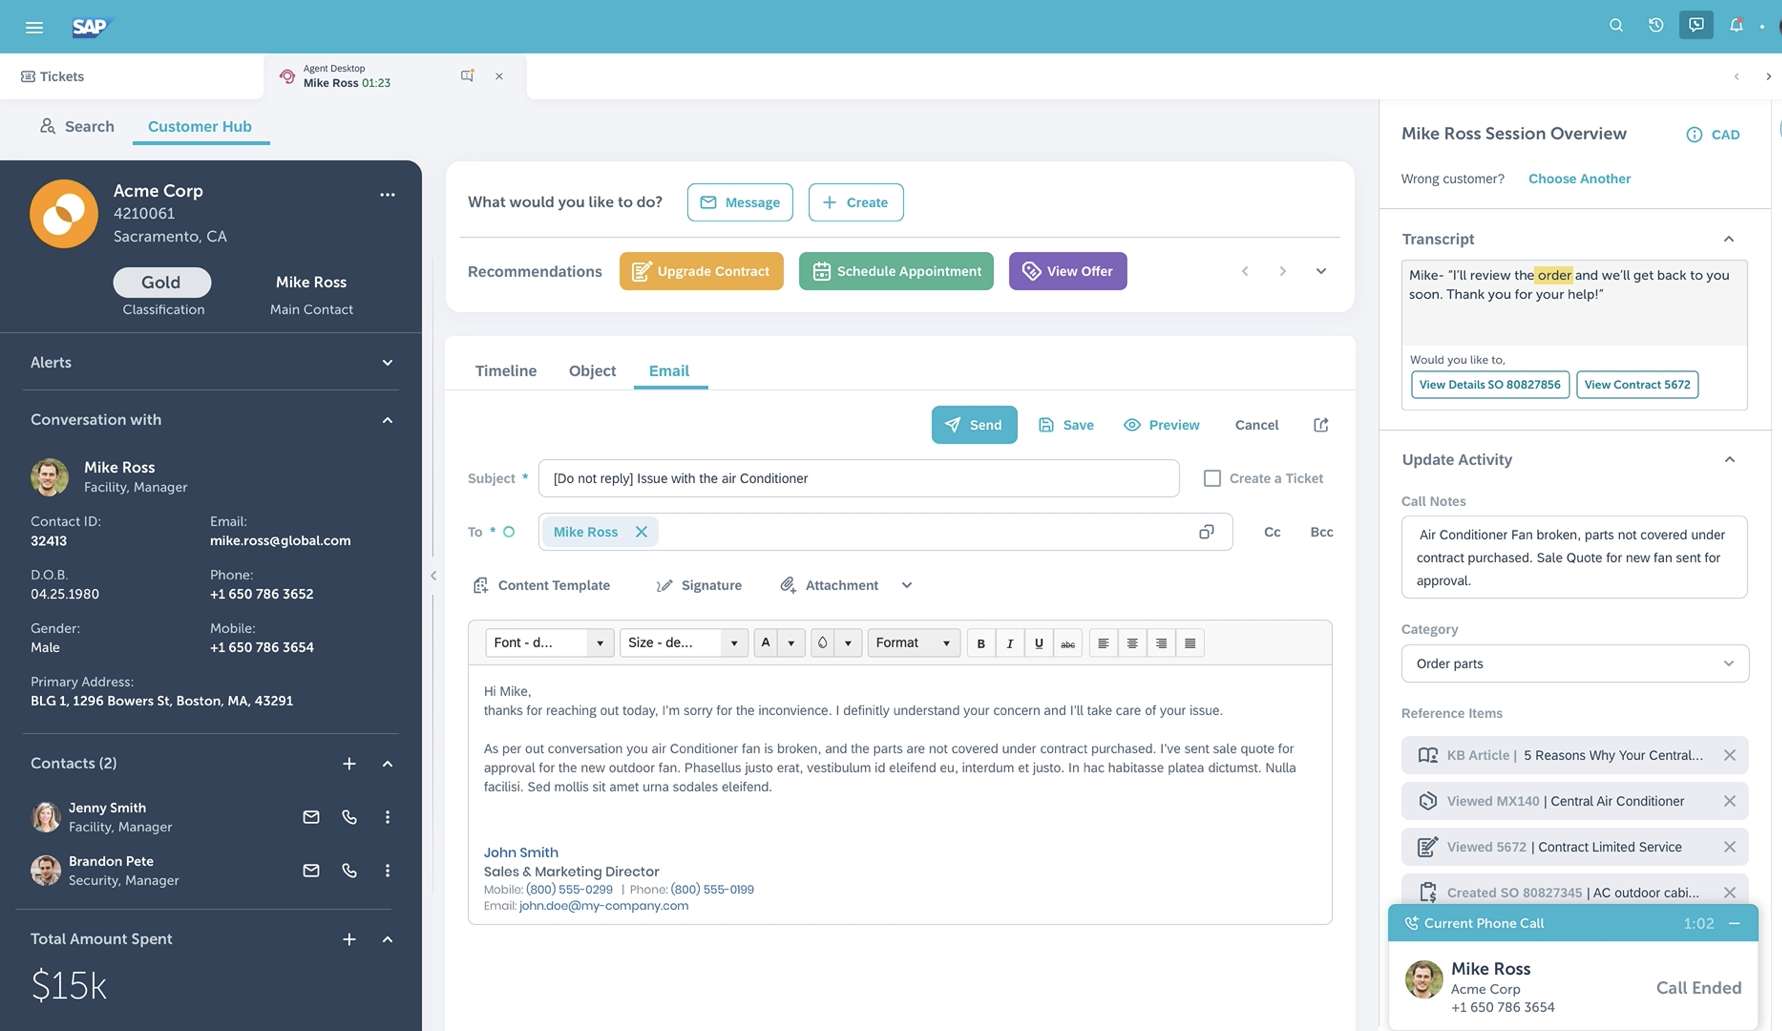Click italic formatting in the email toolbar
Screen dimensions: 1782x1031
1009,642
